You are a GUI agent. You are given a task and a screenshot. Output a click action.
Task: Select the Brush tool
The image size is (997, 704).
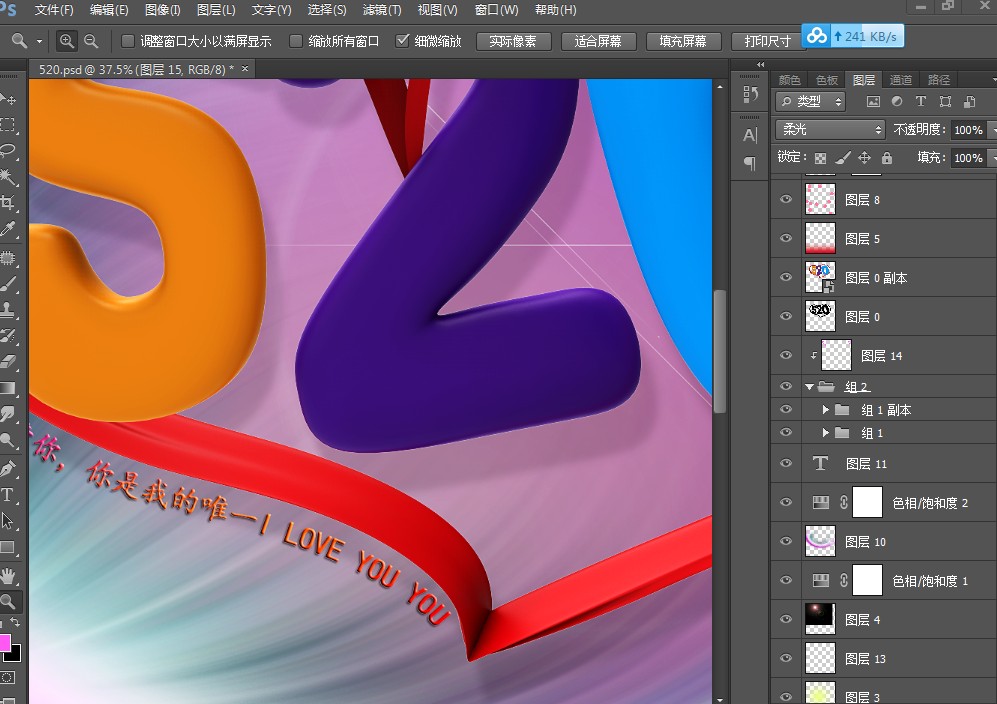tap(8, 284)
